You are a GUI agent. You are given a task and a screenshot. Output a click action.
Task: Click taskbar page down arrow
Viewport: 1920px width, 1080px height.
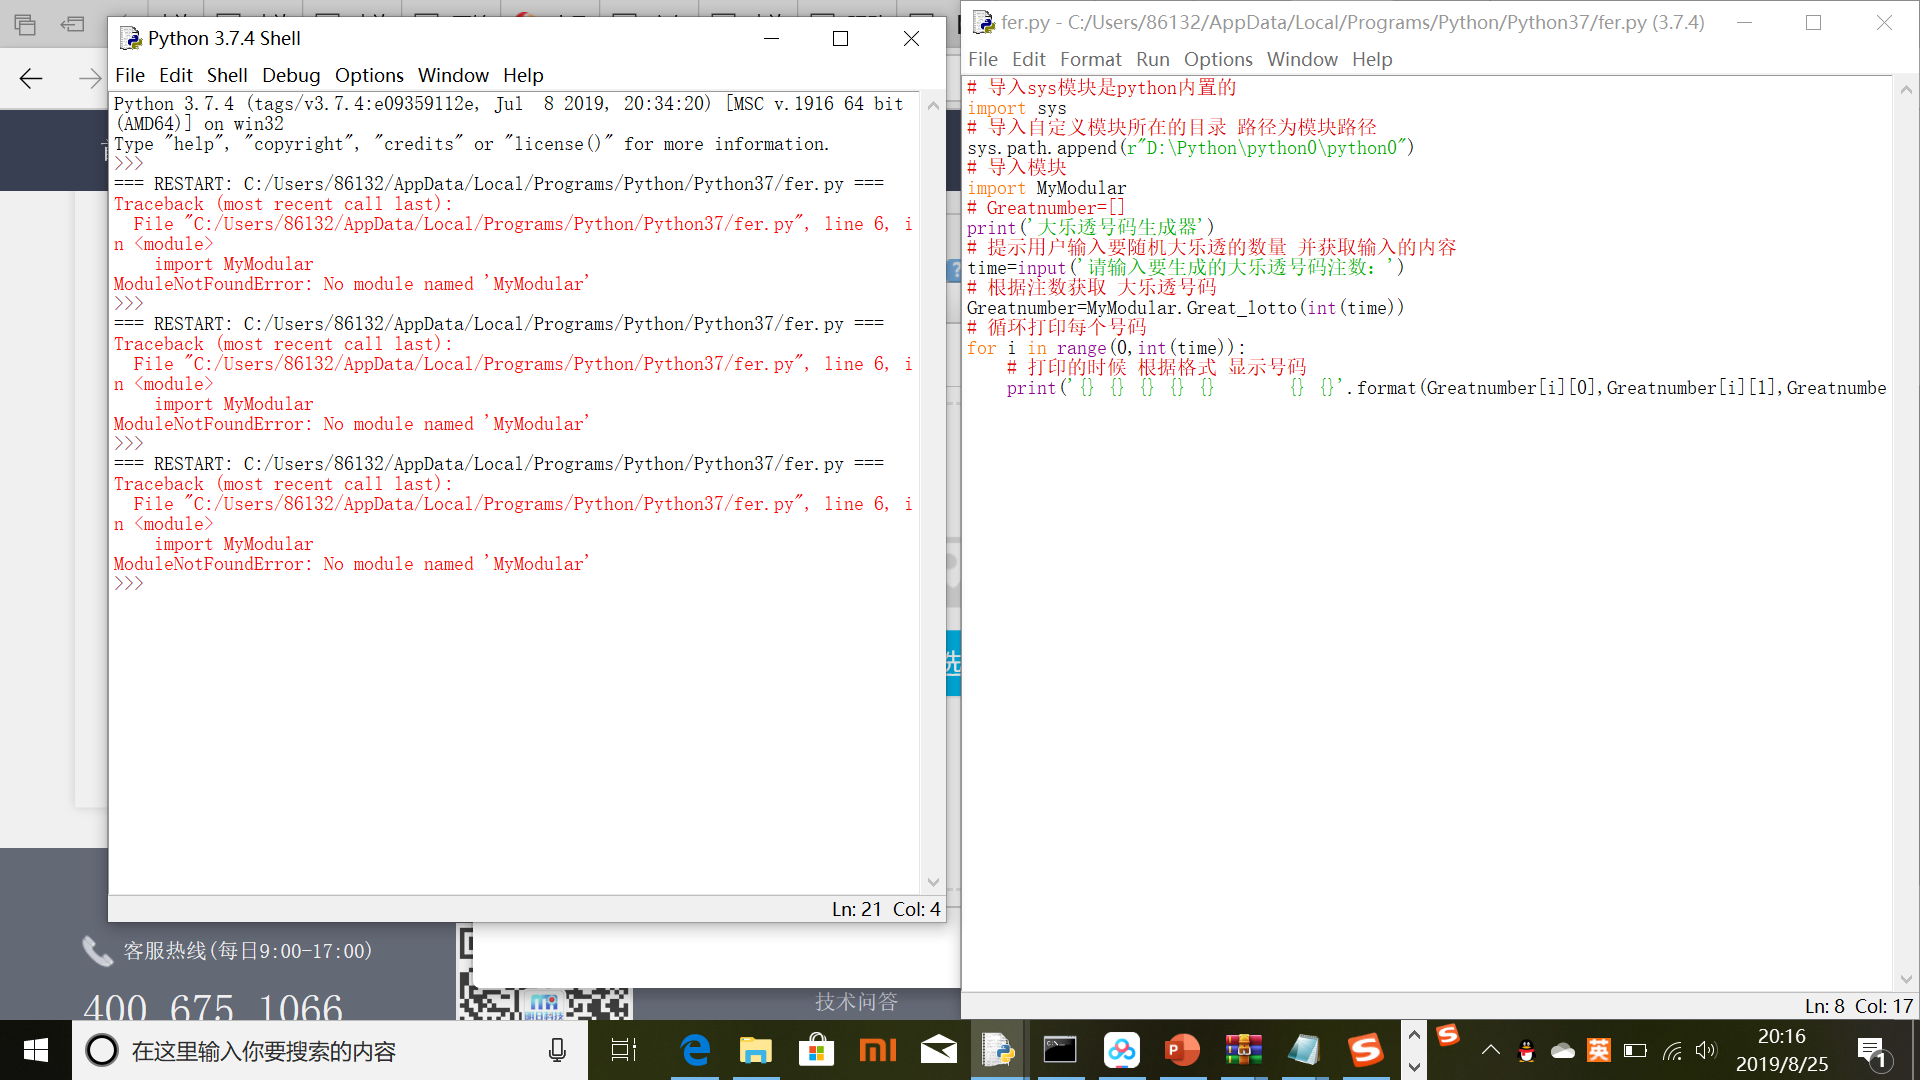pyautogui.click(x=1414, y=1067)
